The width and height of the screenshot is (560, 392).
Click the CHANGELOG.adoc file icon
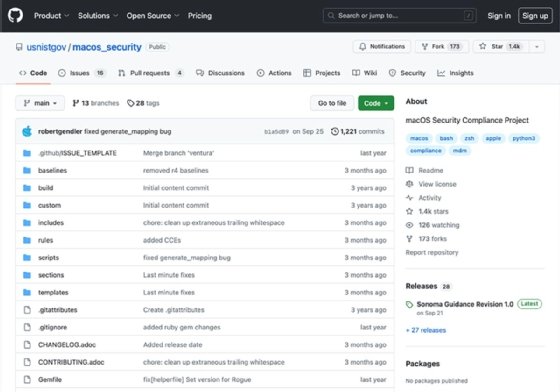(27, 345)
